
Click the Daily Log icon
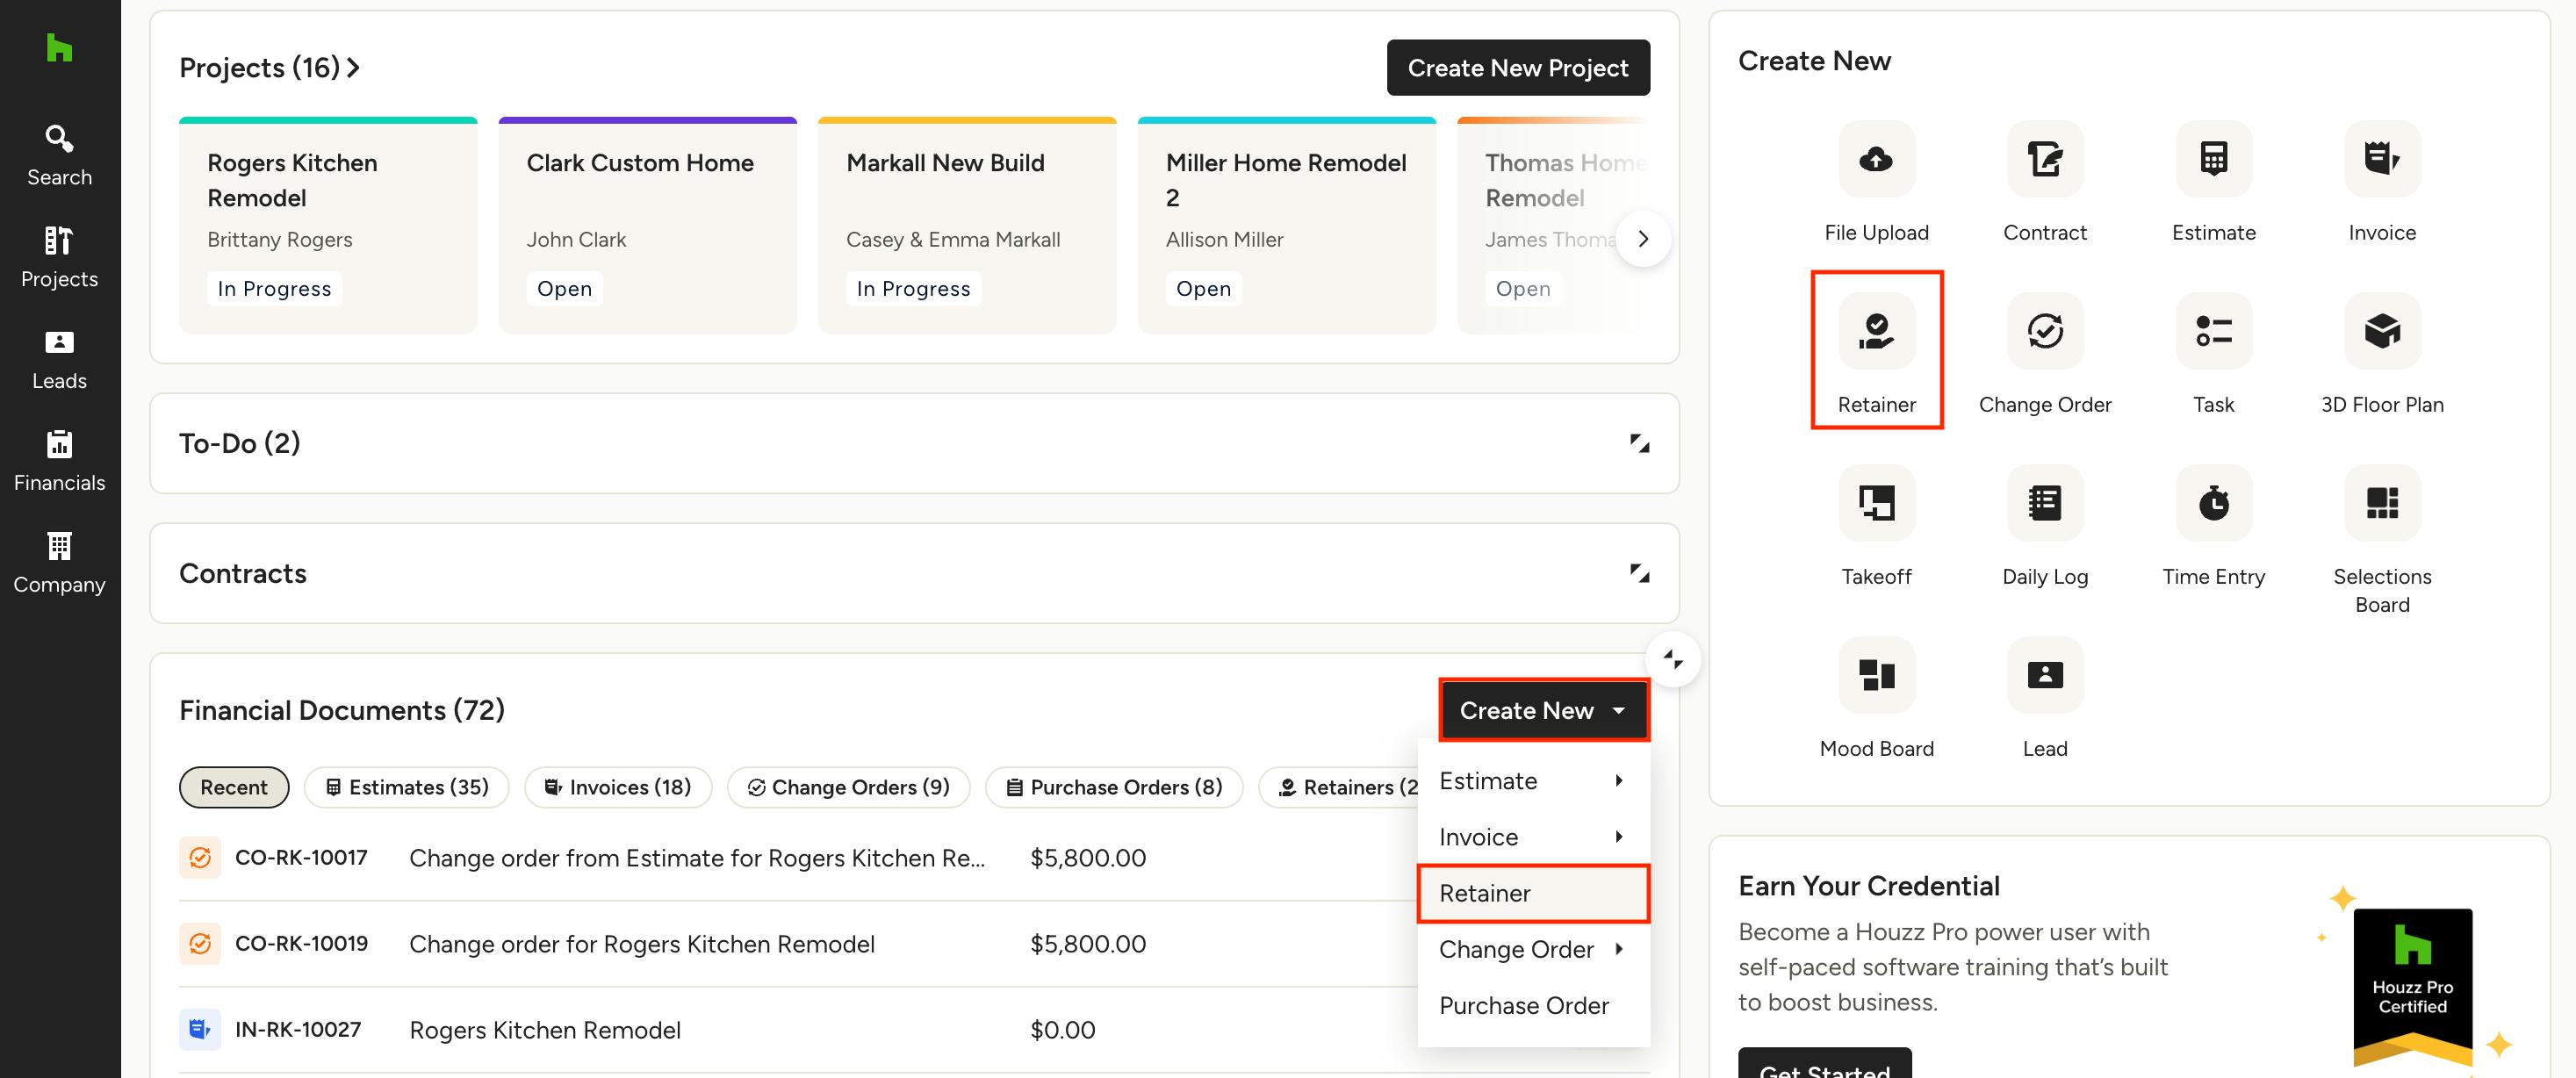tap(2044, 503)
